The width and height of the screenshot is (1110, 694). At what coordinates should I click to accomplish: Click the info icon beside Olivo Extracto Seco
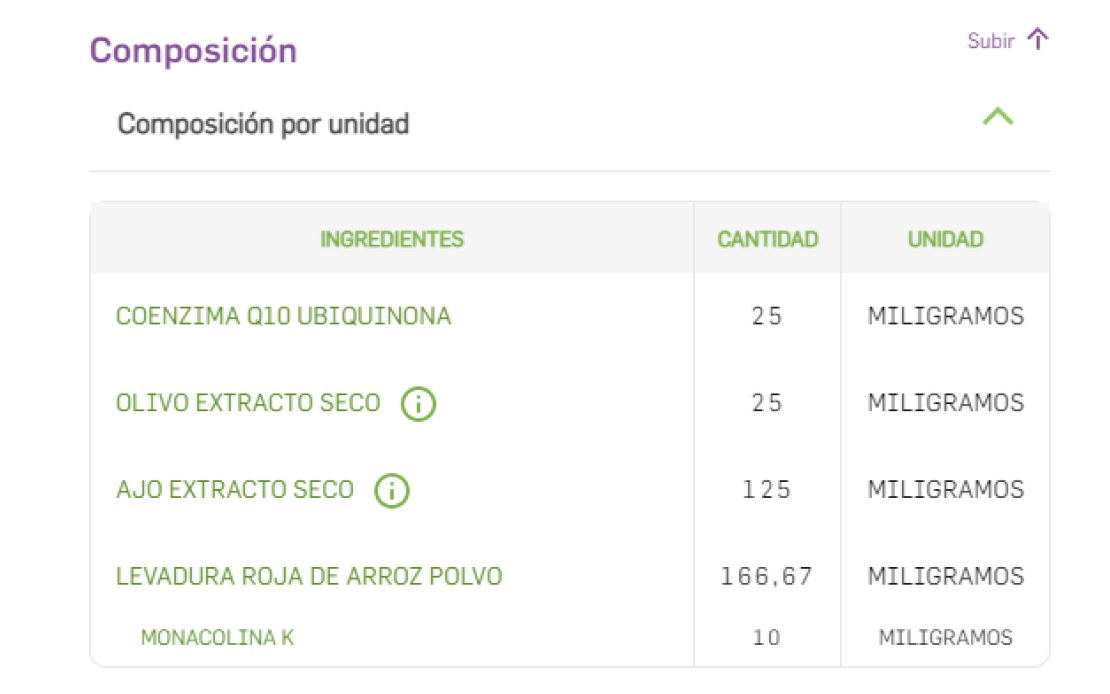[x=419, y=404]
